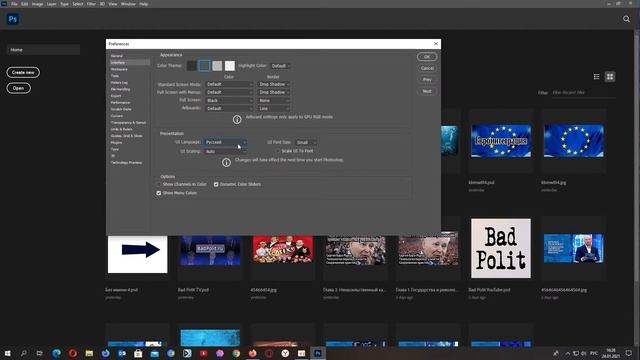Select Performance in Preferences sidebar

click(120, 102)
